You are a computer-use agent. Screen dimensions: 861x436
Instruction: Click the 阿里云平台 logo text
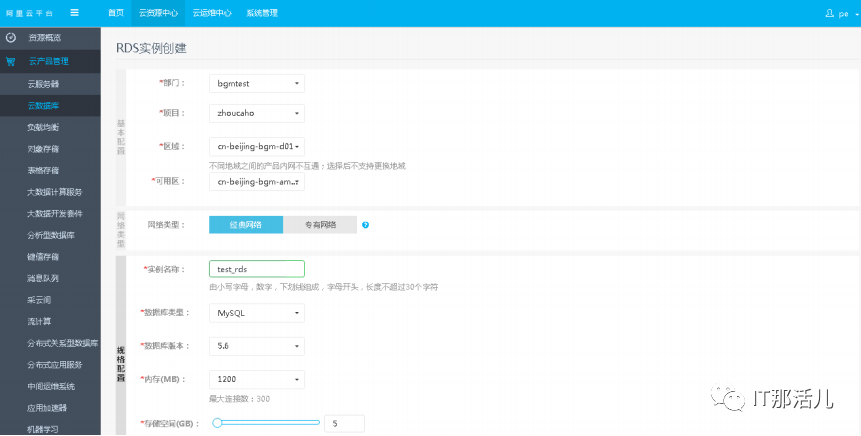point(30,13)
